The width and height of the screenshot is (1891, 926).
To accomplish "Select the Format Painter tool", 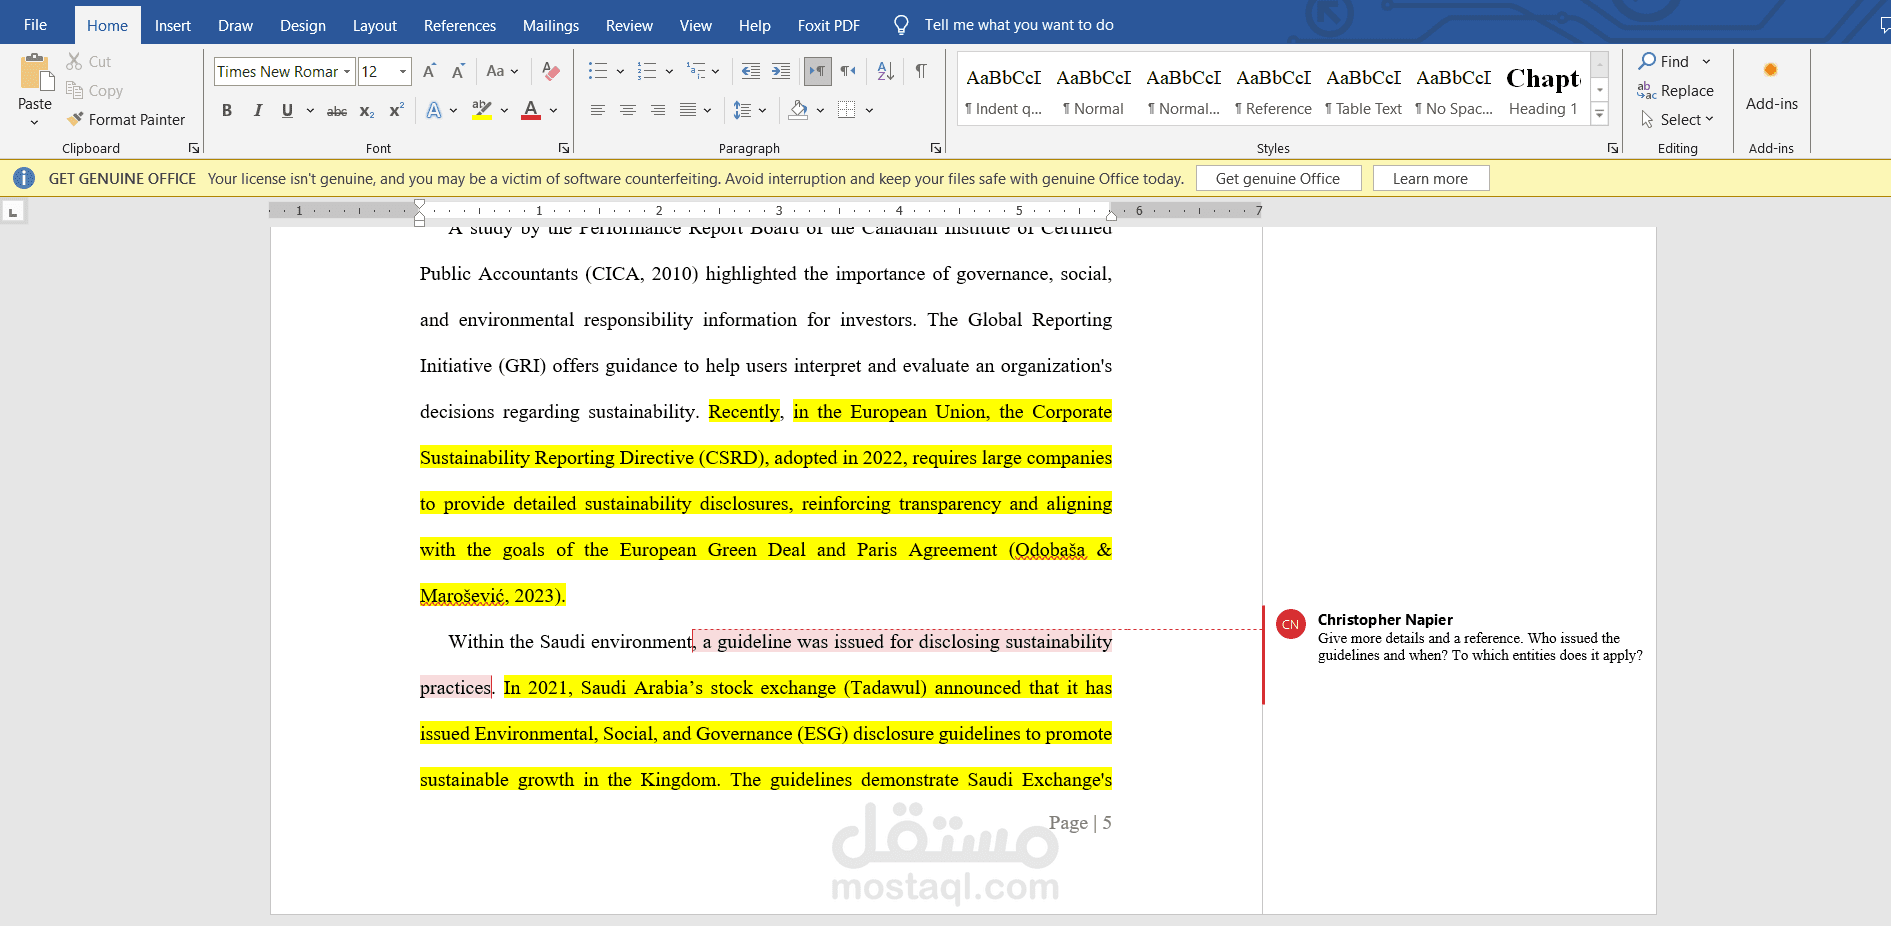I will point(126,119).
